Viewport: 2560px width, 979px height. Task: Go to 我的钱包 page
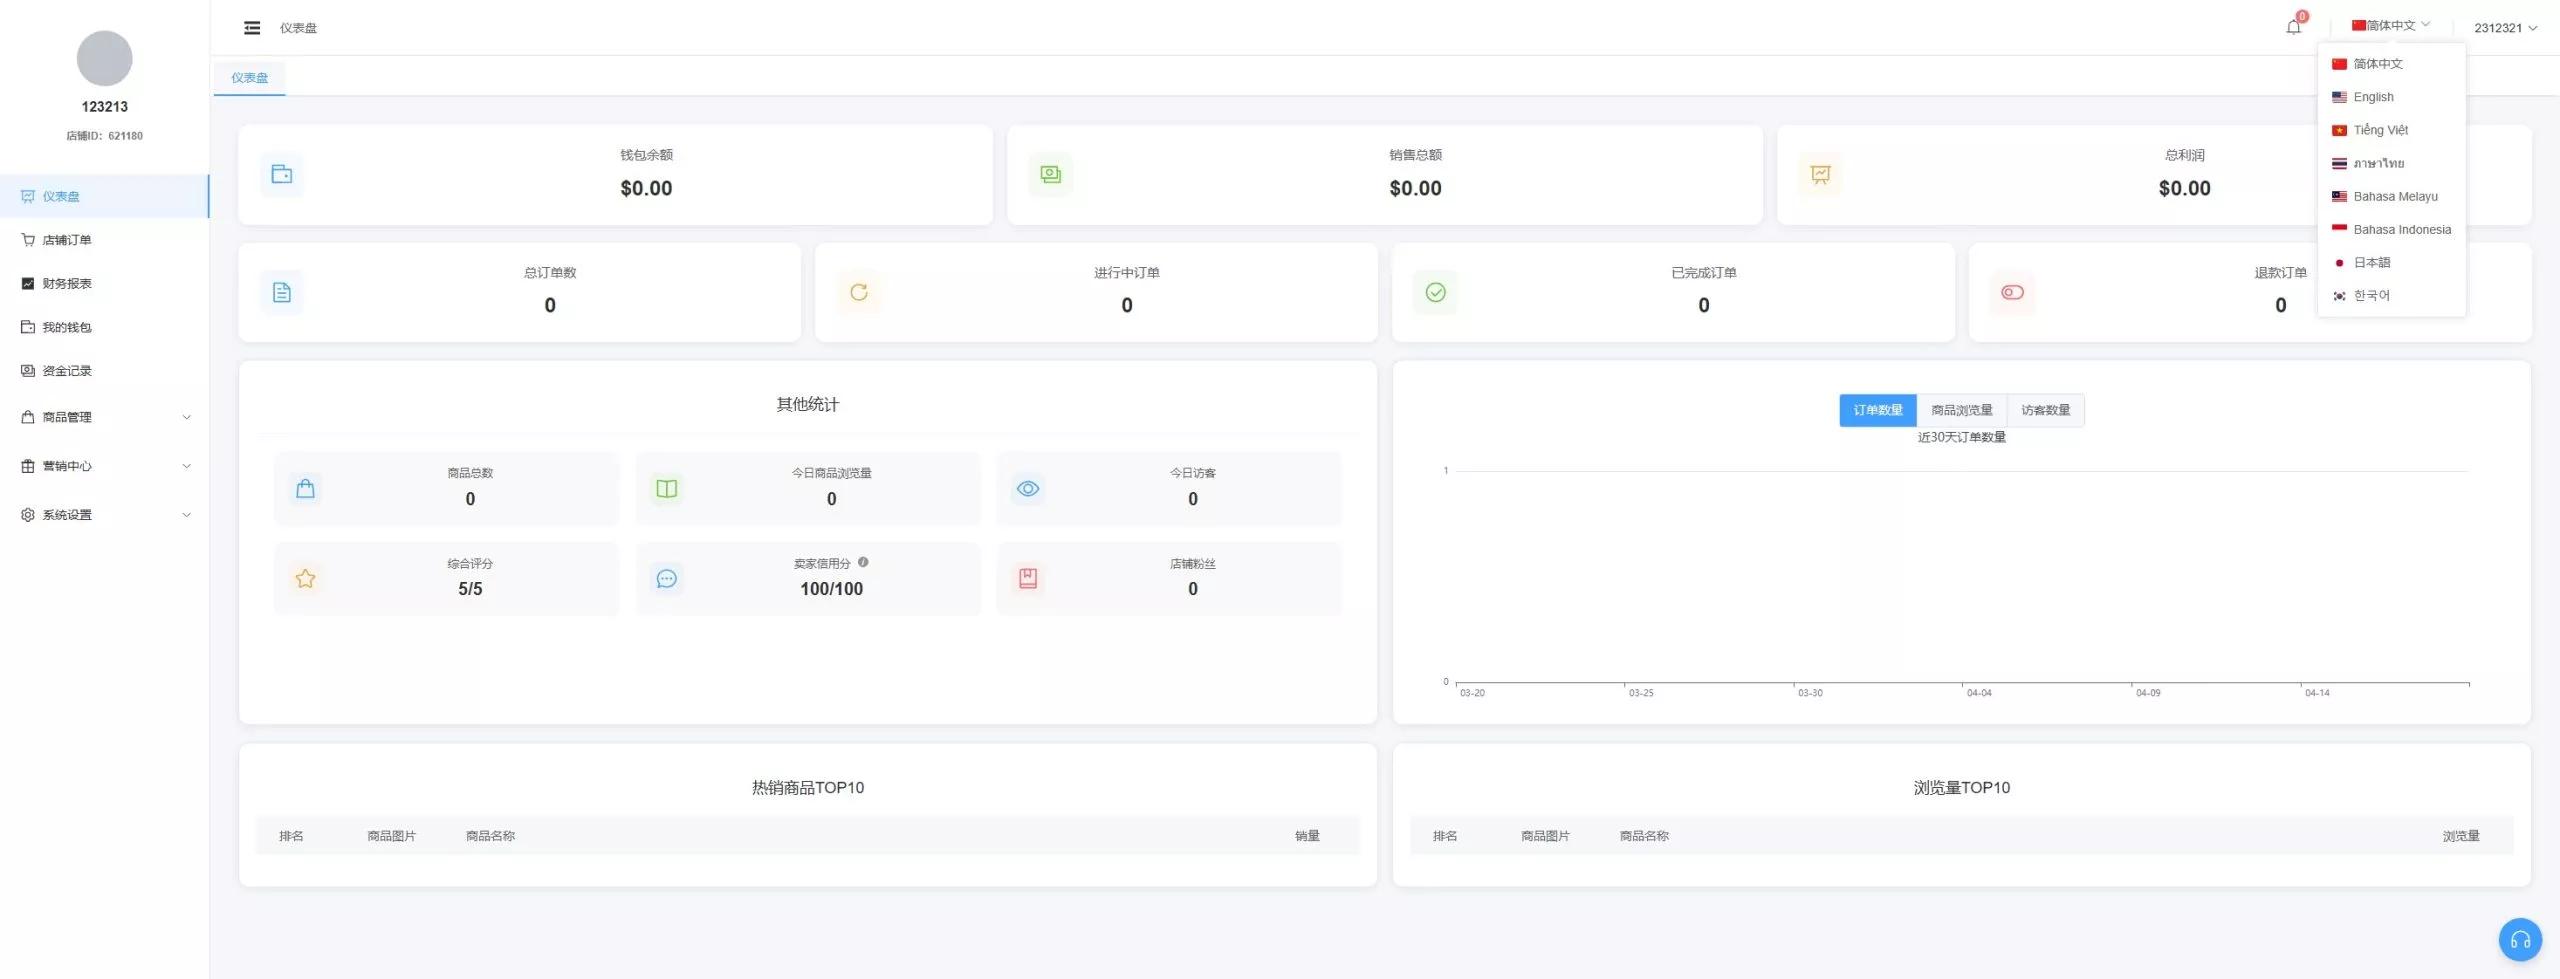click(67, 327)
